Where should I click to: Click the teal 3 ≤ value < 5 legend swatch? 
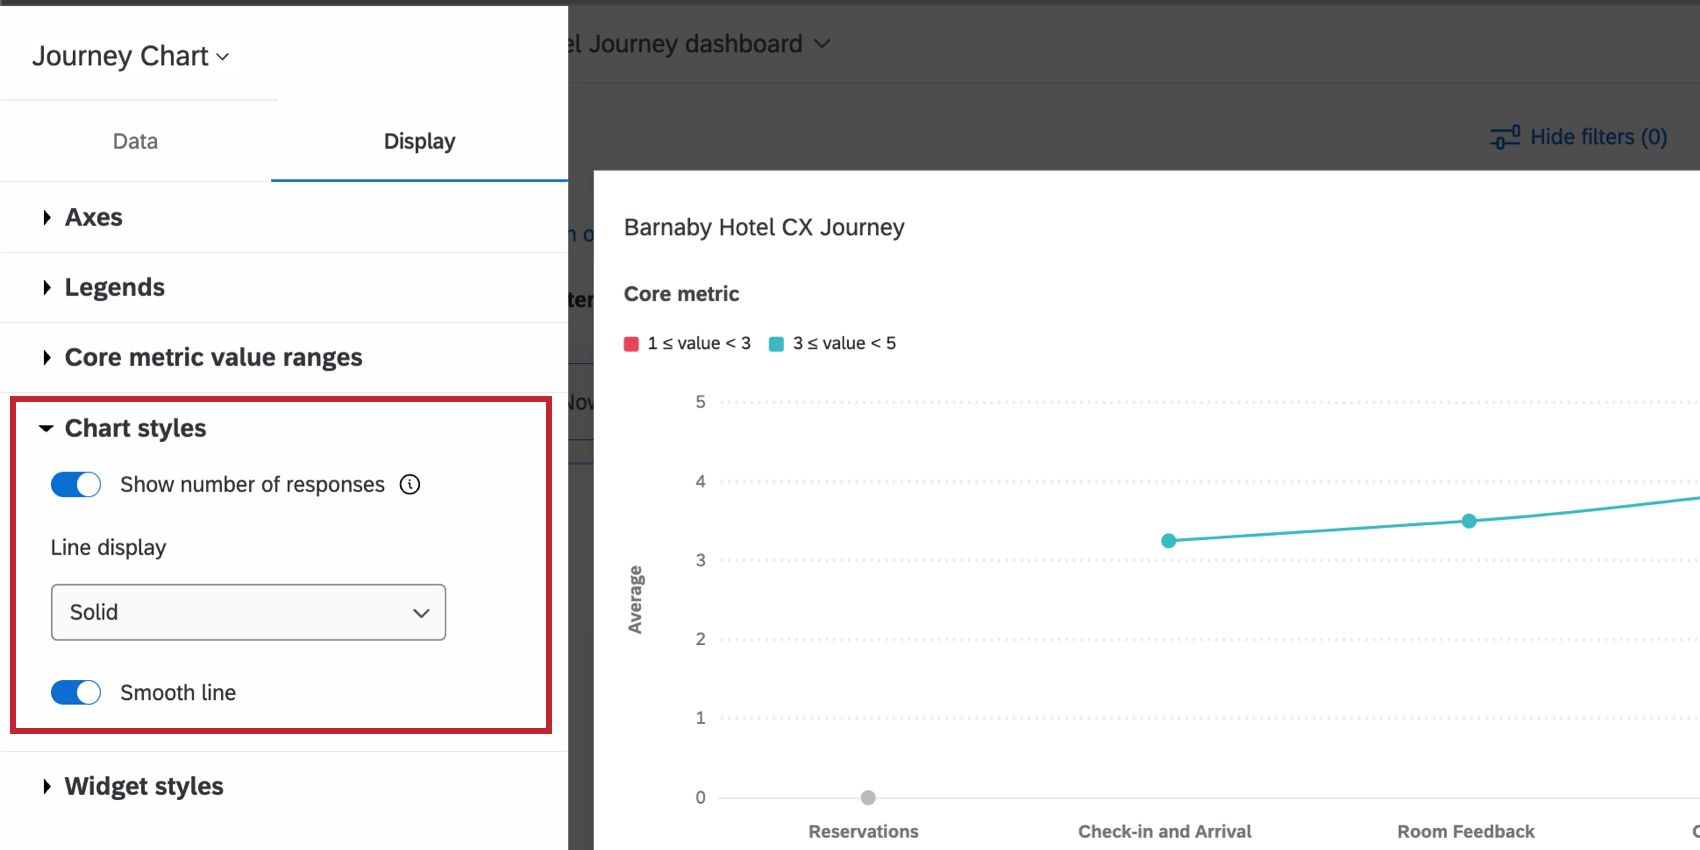click(776, 344)
